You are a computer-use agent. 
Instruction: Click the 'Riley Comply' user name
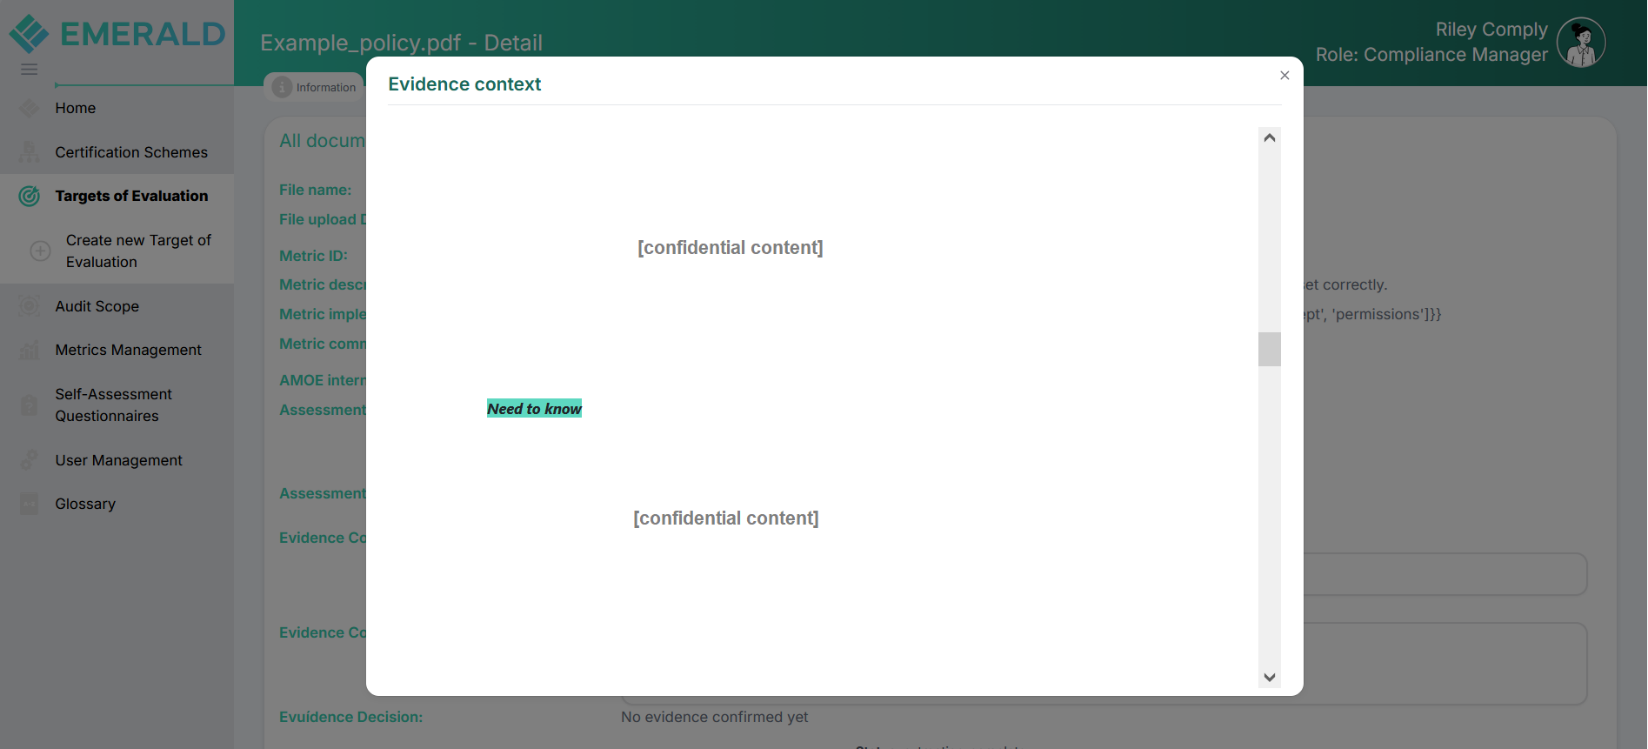(1492, 29)
